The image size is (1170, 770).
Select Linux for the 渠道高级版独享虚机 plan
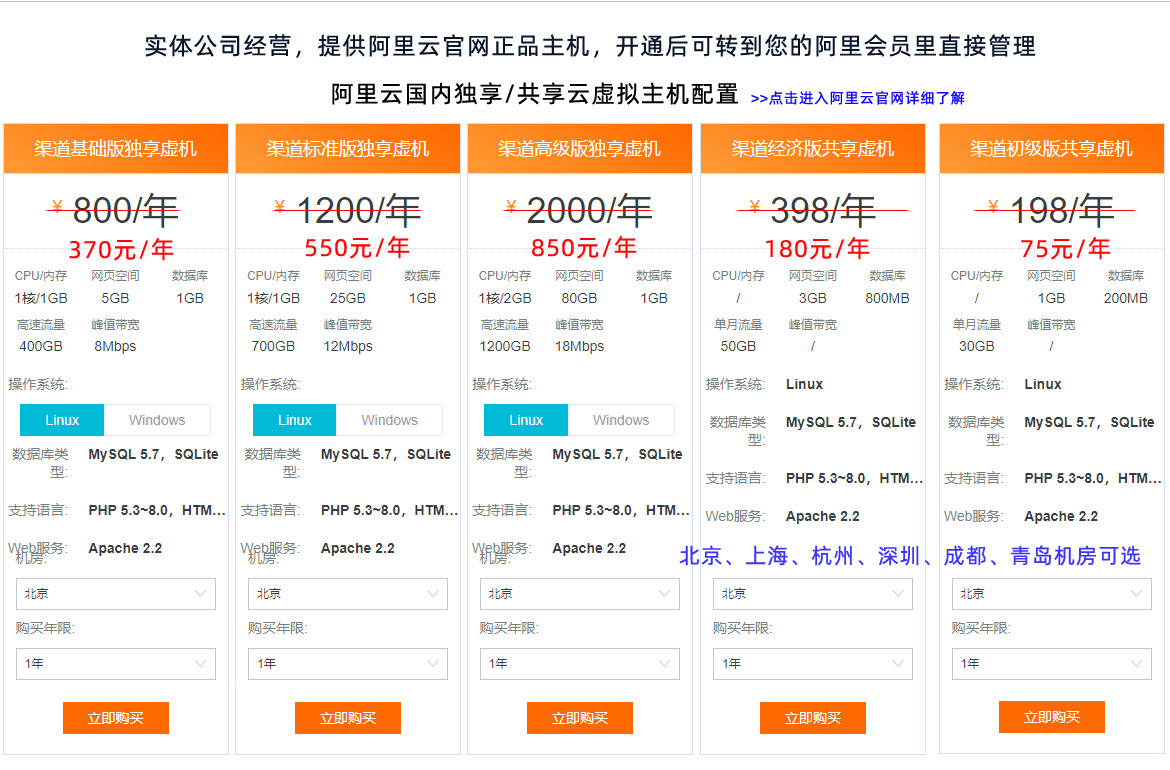coord(526,420)
